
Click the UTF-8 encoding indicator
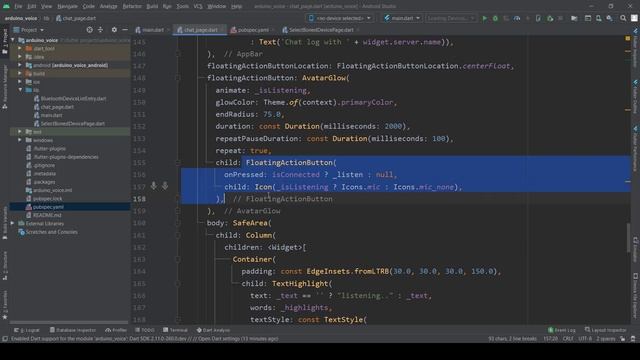pos(584,338)
